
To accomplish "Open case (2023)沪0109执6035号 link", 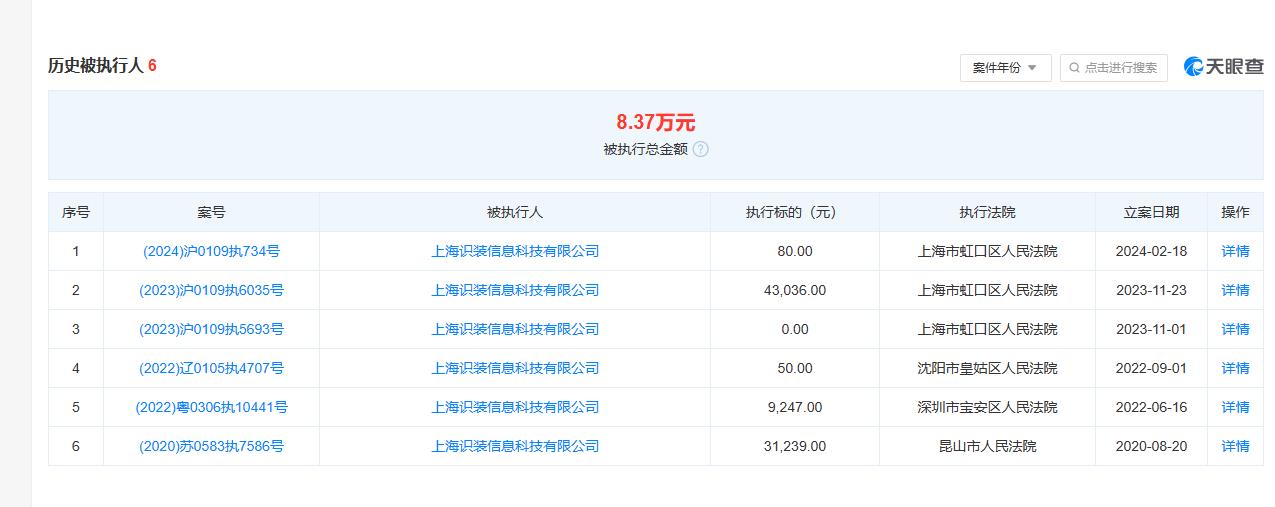I will 211,290.
